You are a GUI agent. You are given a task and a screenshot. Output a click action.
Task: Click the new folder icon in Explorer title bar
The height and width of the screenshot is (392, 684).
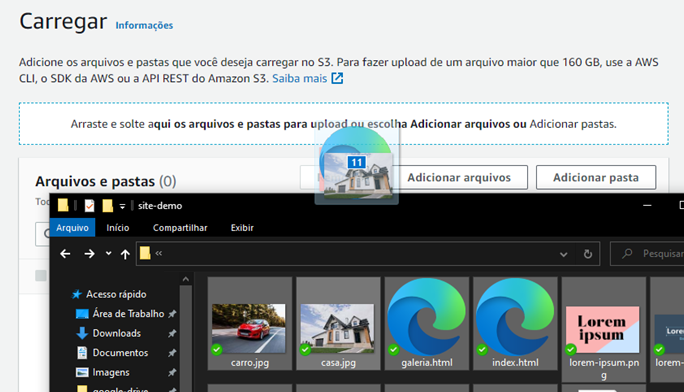[107, 205]
